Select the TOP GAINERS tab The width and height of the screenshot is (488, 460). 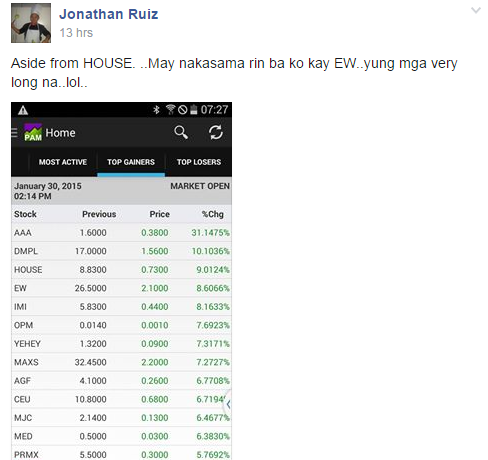click(131, 162)
